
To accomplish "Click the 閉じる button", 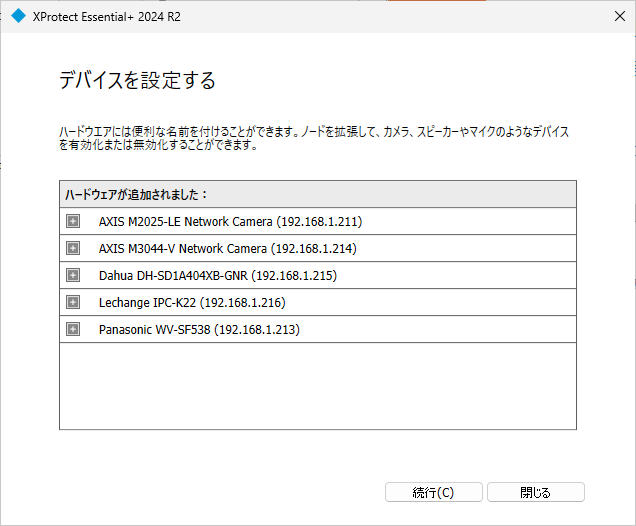I will pyautogui.click(x=536, y=492).
